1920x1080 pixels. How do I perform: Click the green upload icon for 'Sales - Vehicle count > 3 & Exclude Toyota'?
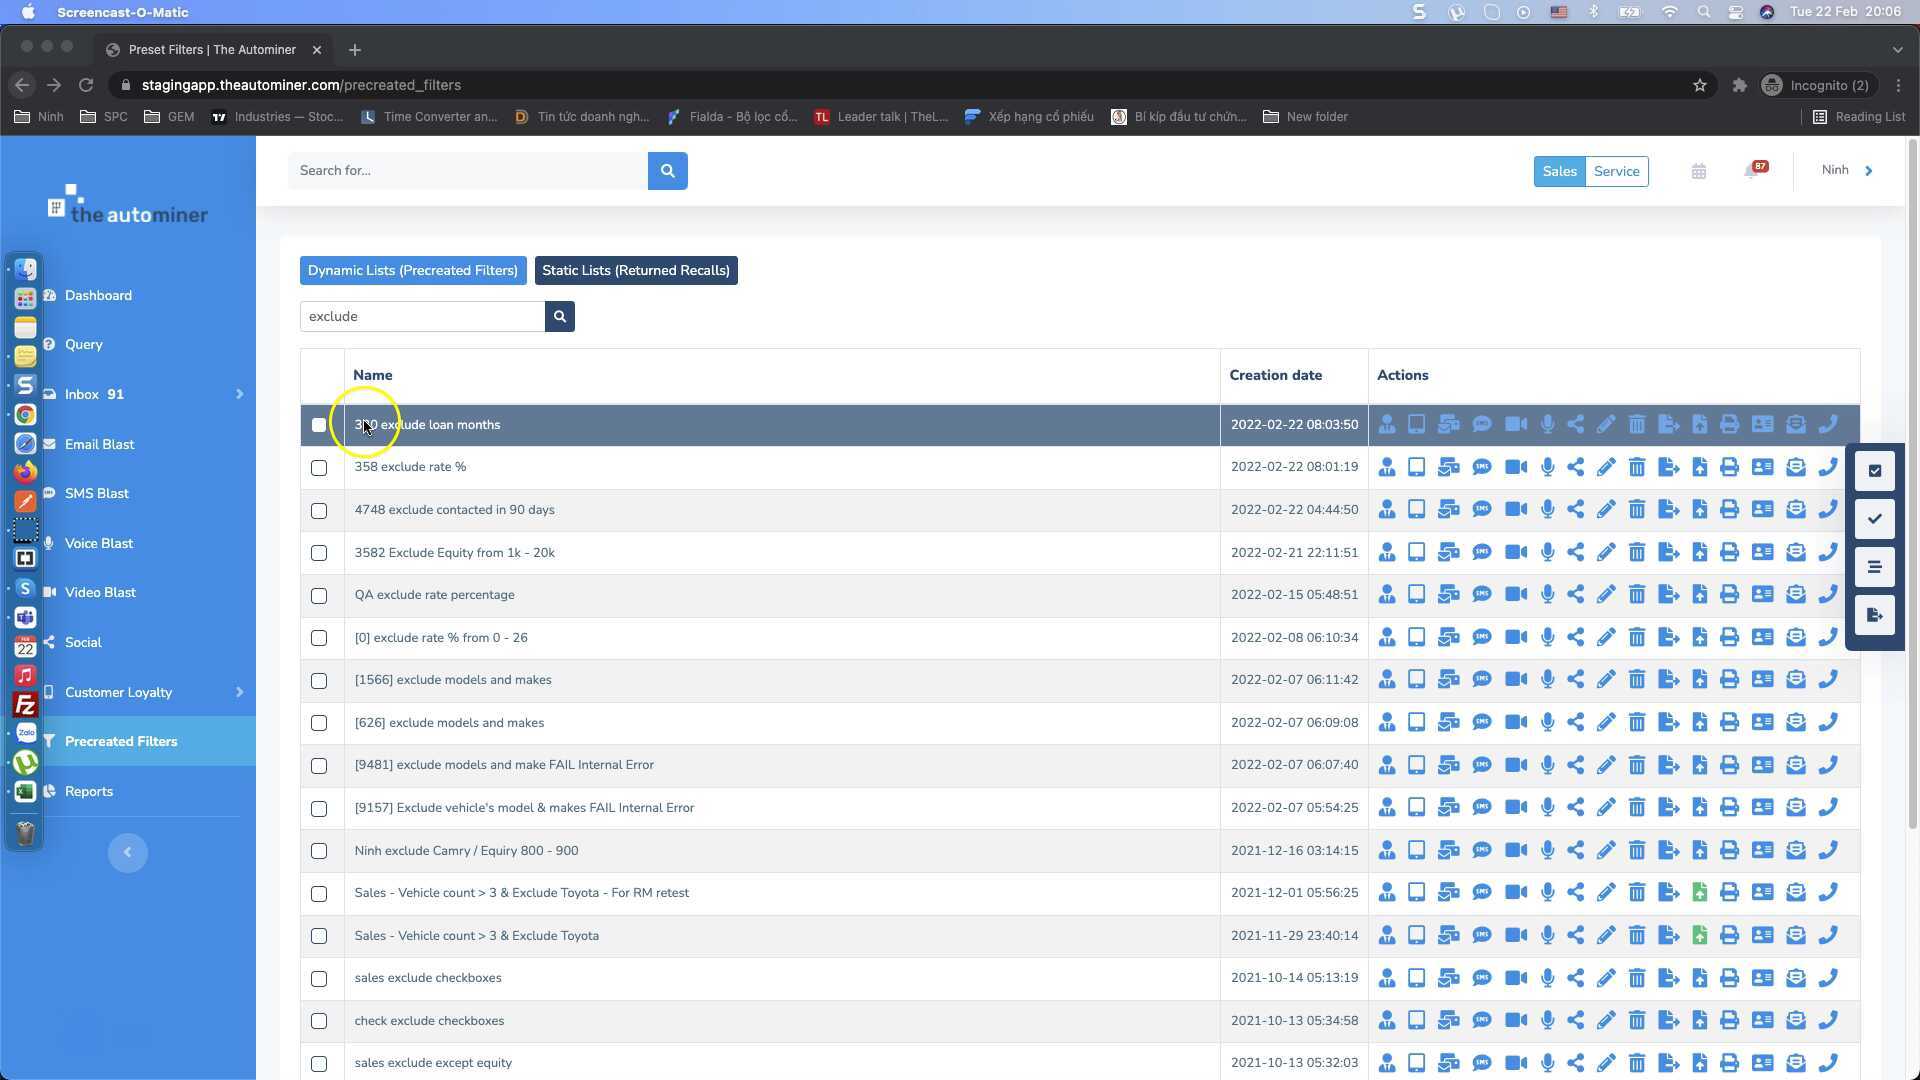pyautogui.click(x=1699, y=936)
